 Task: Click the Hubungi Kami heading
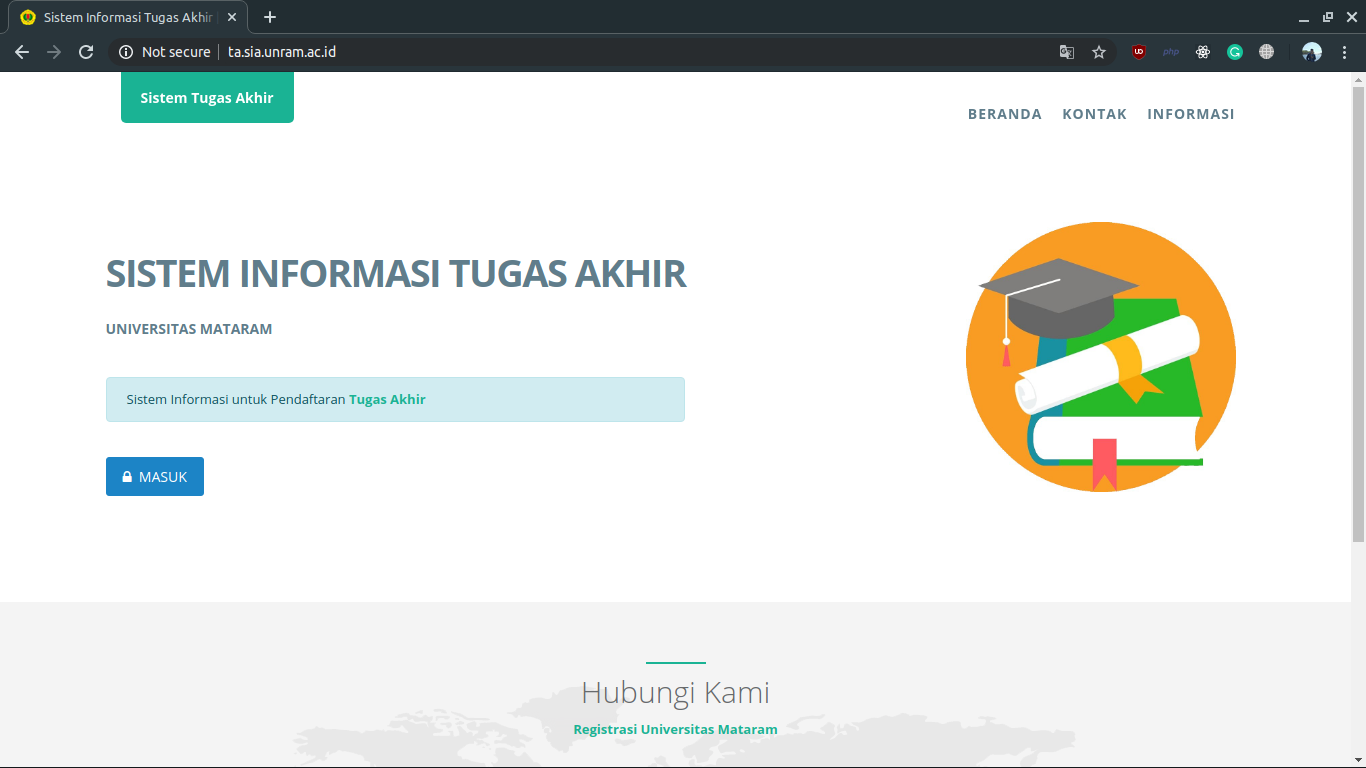675,693
